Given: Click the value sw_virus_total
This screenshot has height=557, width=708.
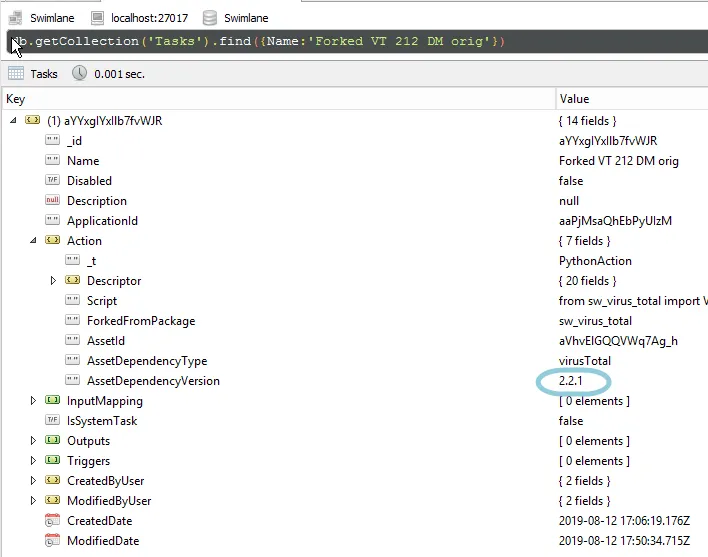Looking at the screenshot, I should point(595,321).
